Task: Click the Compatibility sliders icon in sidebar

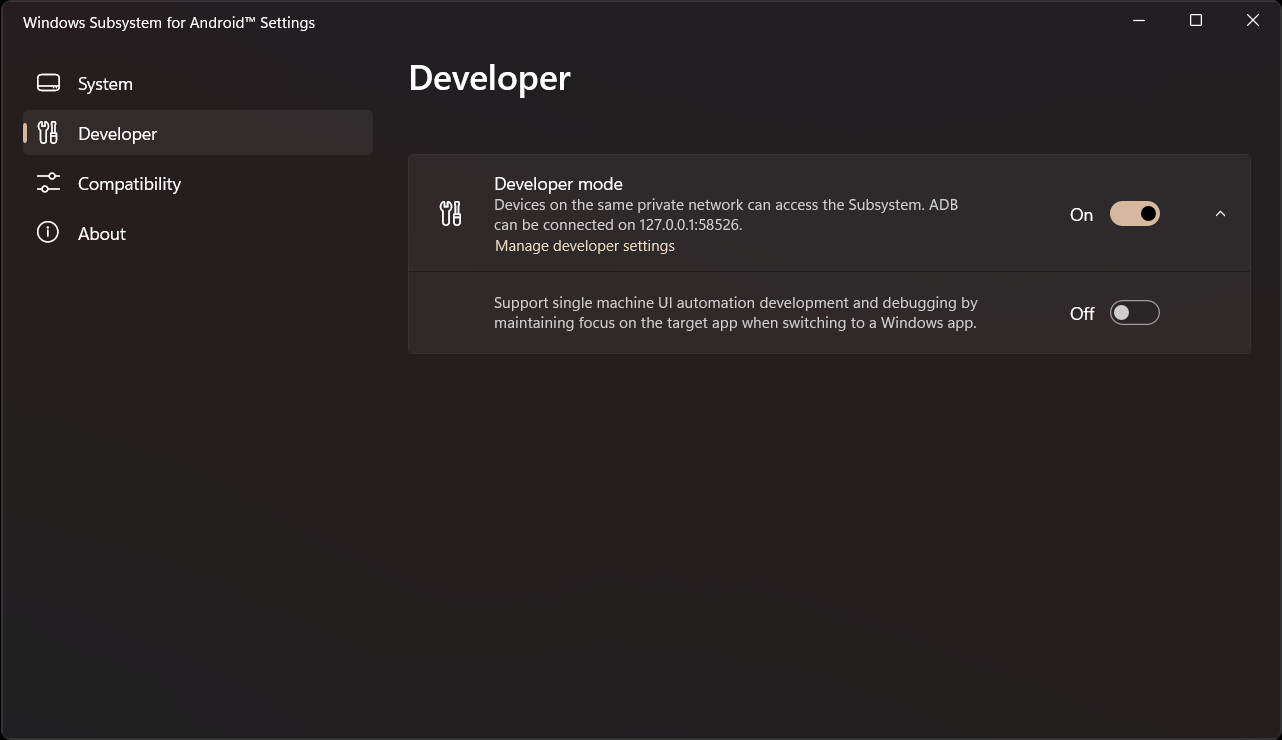Action: (48, 183)
